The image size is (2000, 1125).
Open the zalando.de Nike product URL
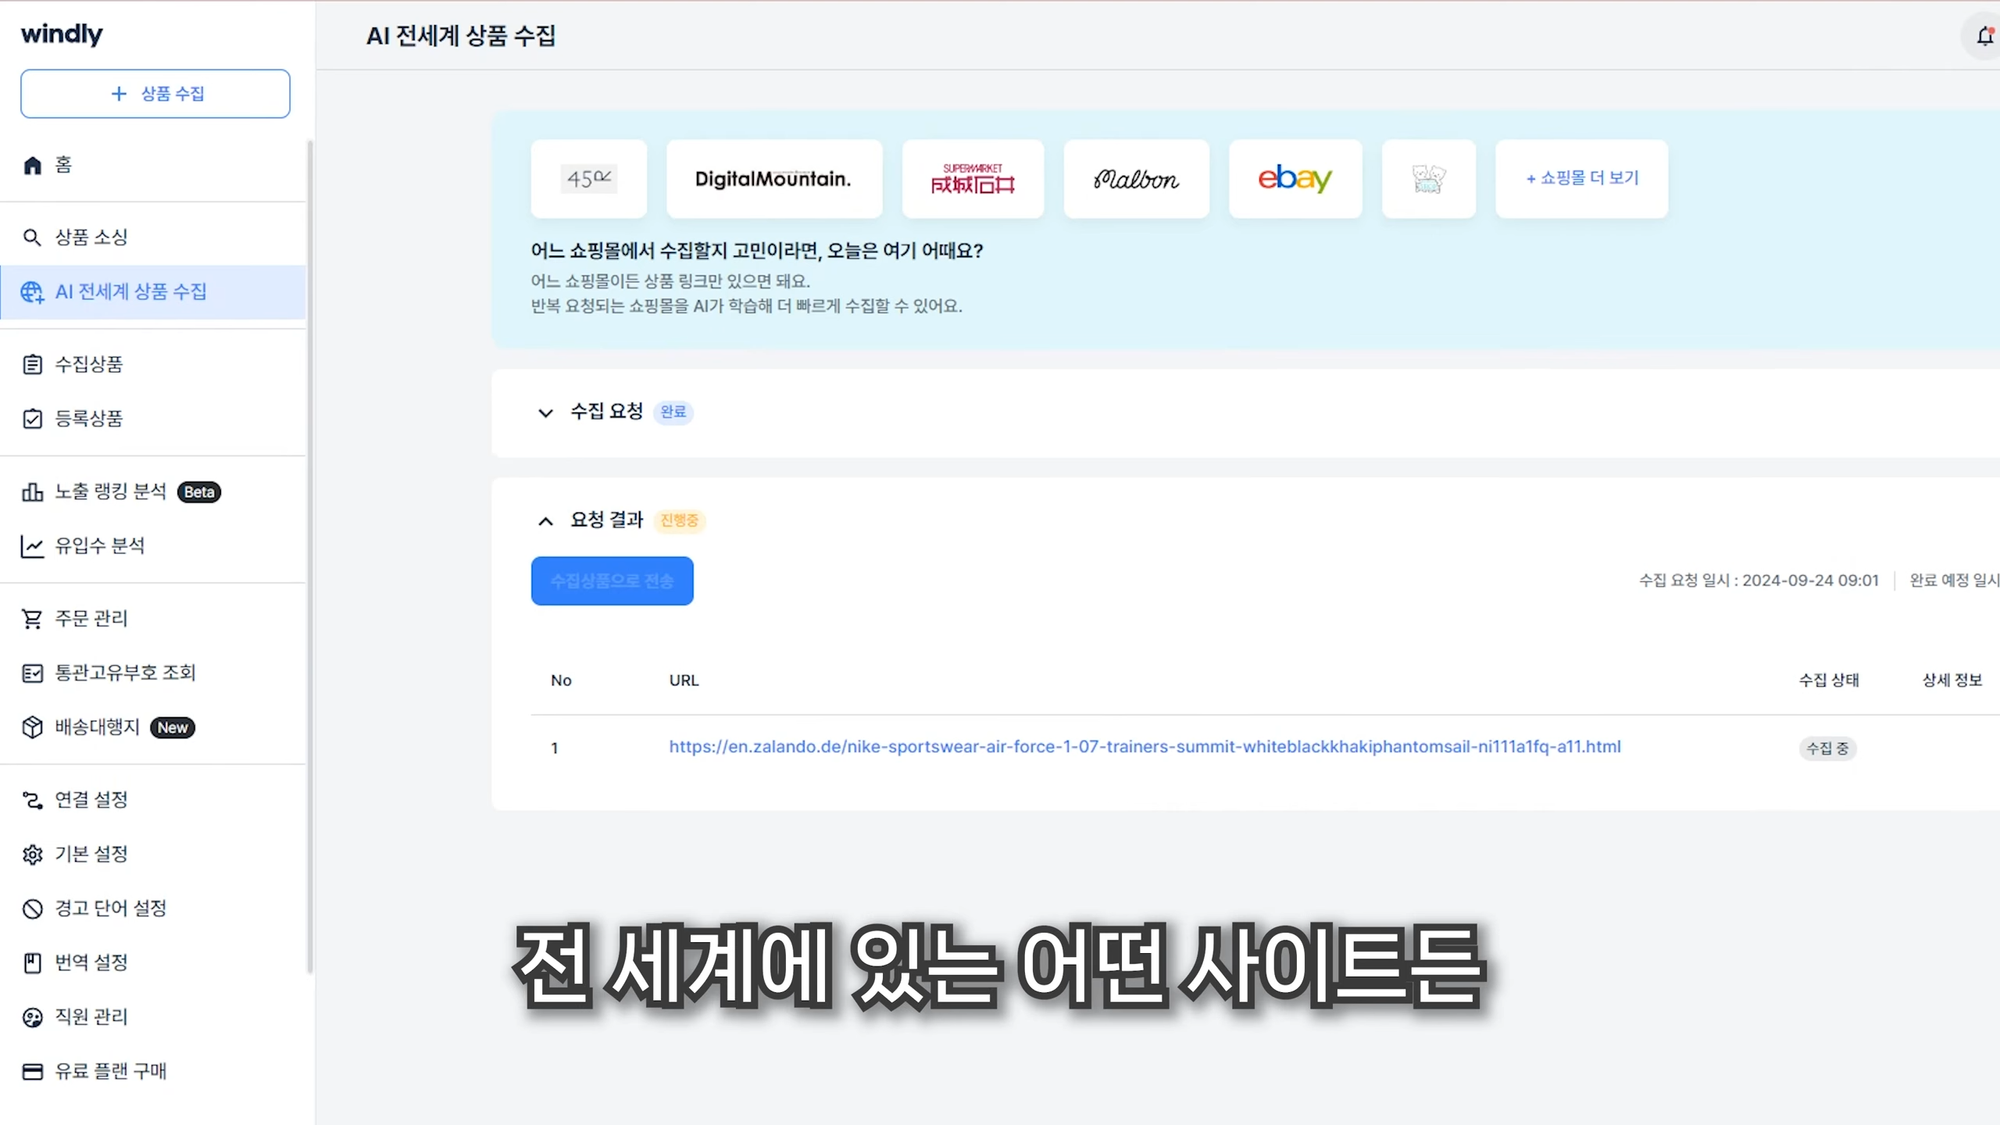[1144, 746]
